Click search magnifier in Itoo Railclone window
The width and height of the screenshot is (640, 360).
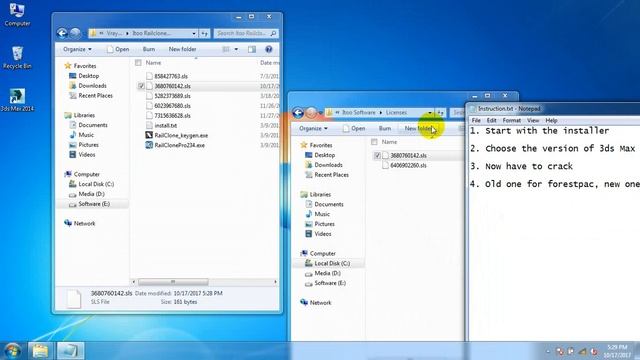coord(273,33)
